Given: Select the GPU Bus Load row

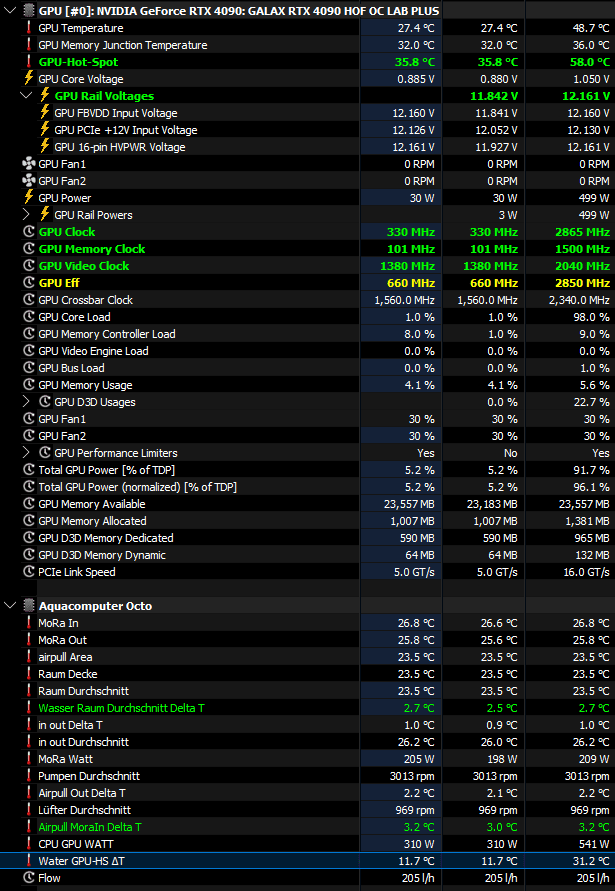Looking at the screenshot, I should pos(308,368).
